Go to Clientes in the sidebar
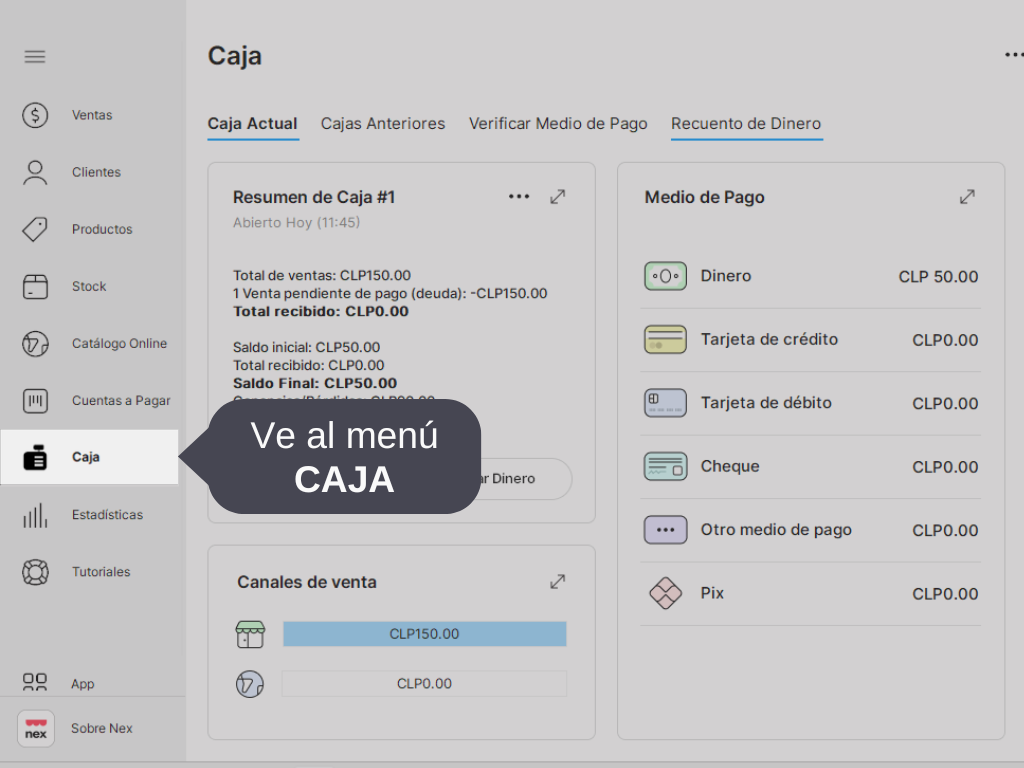 click(x=96, y=172)
